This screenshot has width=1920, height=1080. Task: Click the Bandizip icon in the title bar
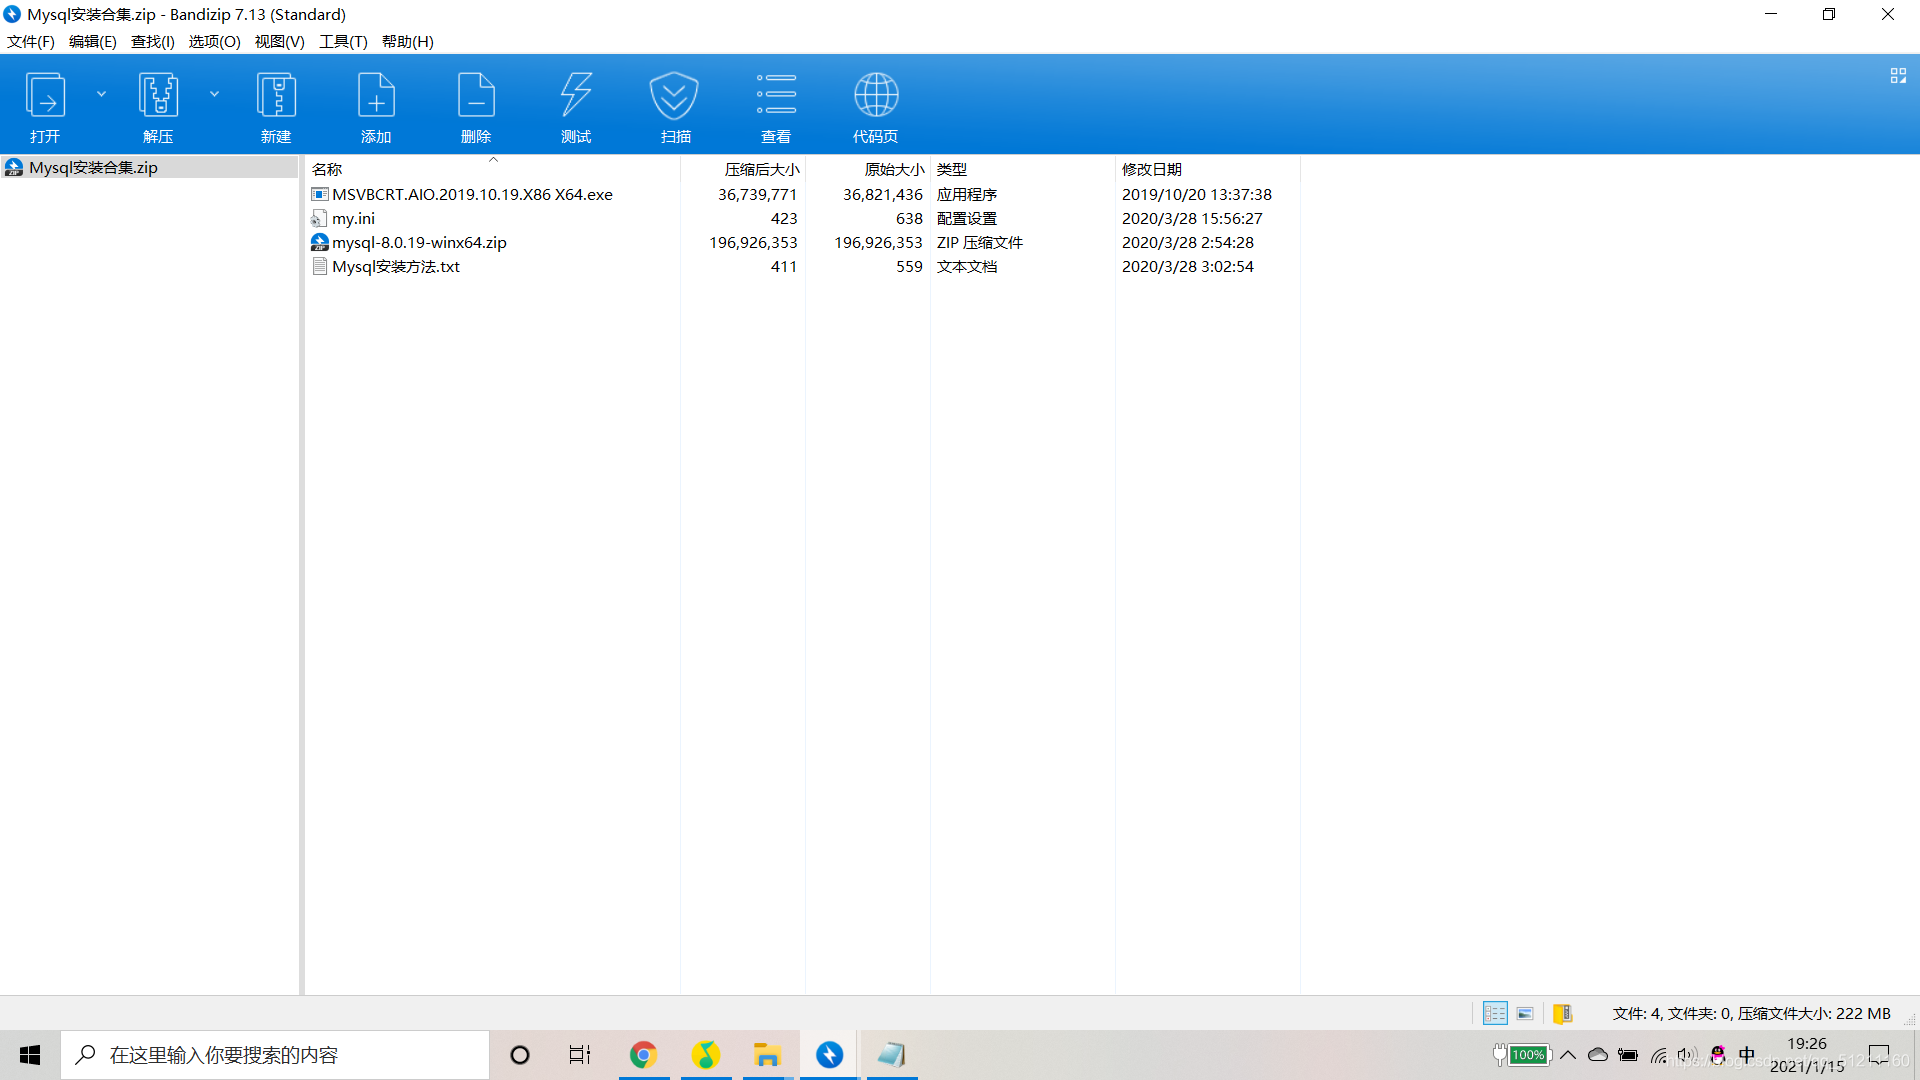[x=12, y=14]
